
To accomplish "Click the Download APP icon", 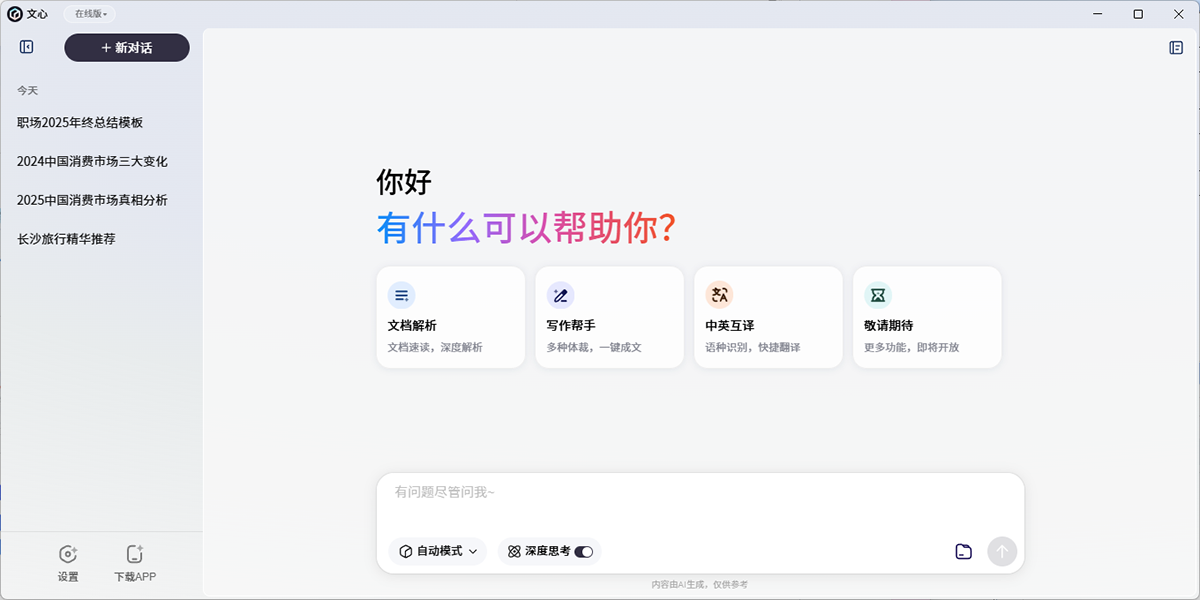I will [x=135, y=555].
